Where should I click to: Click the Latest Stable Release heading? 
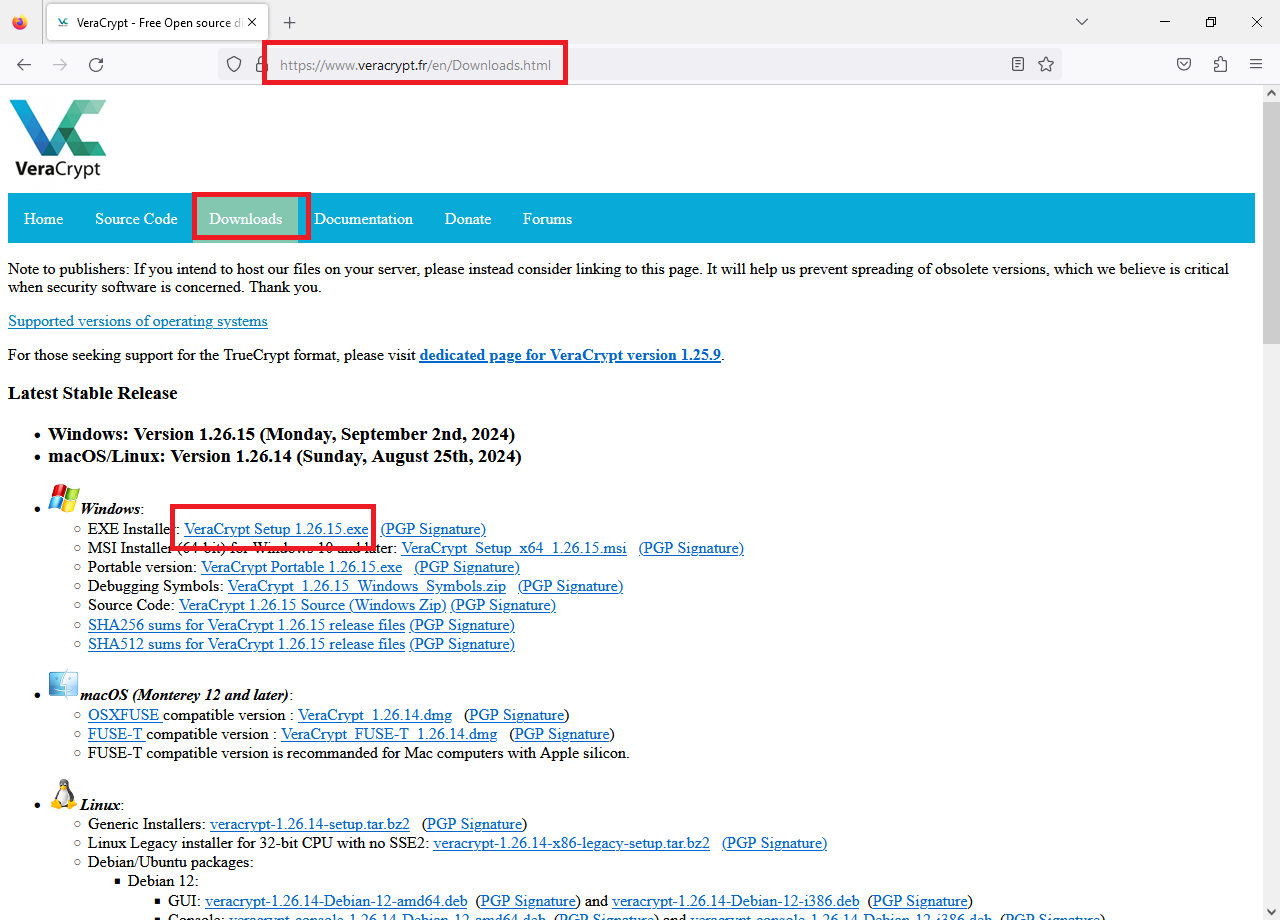click(93, 393)
